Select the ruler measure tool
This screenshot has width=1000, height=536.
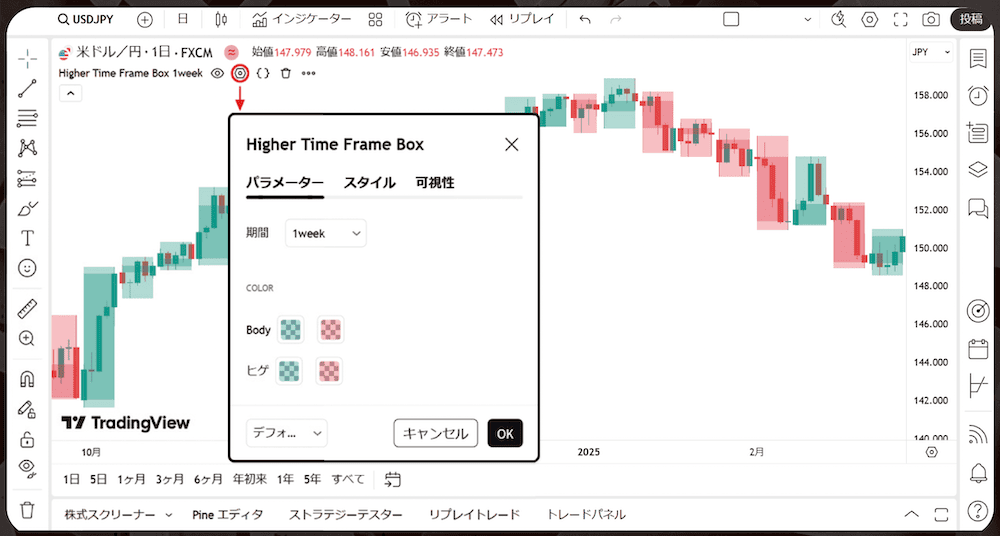[x=27, y=309]
